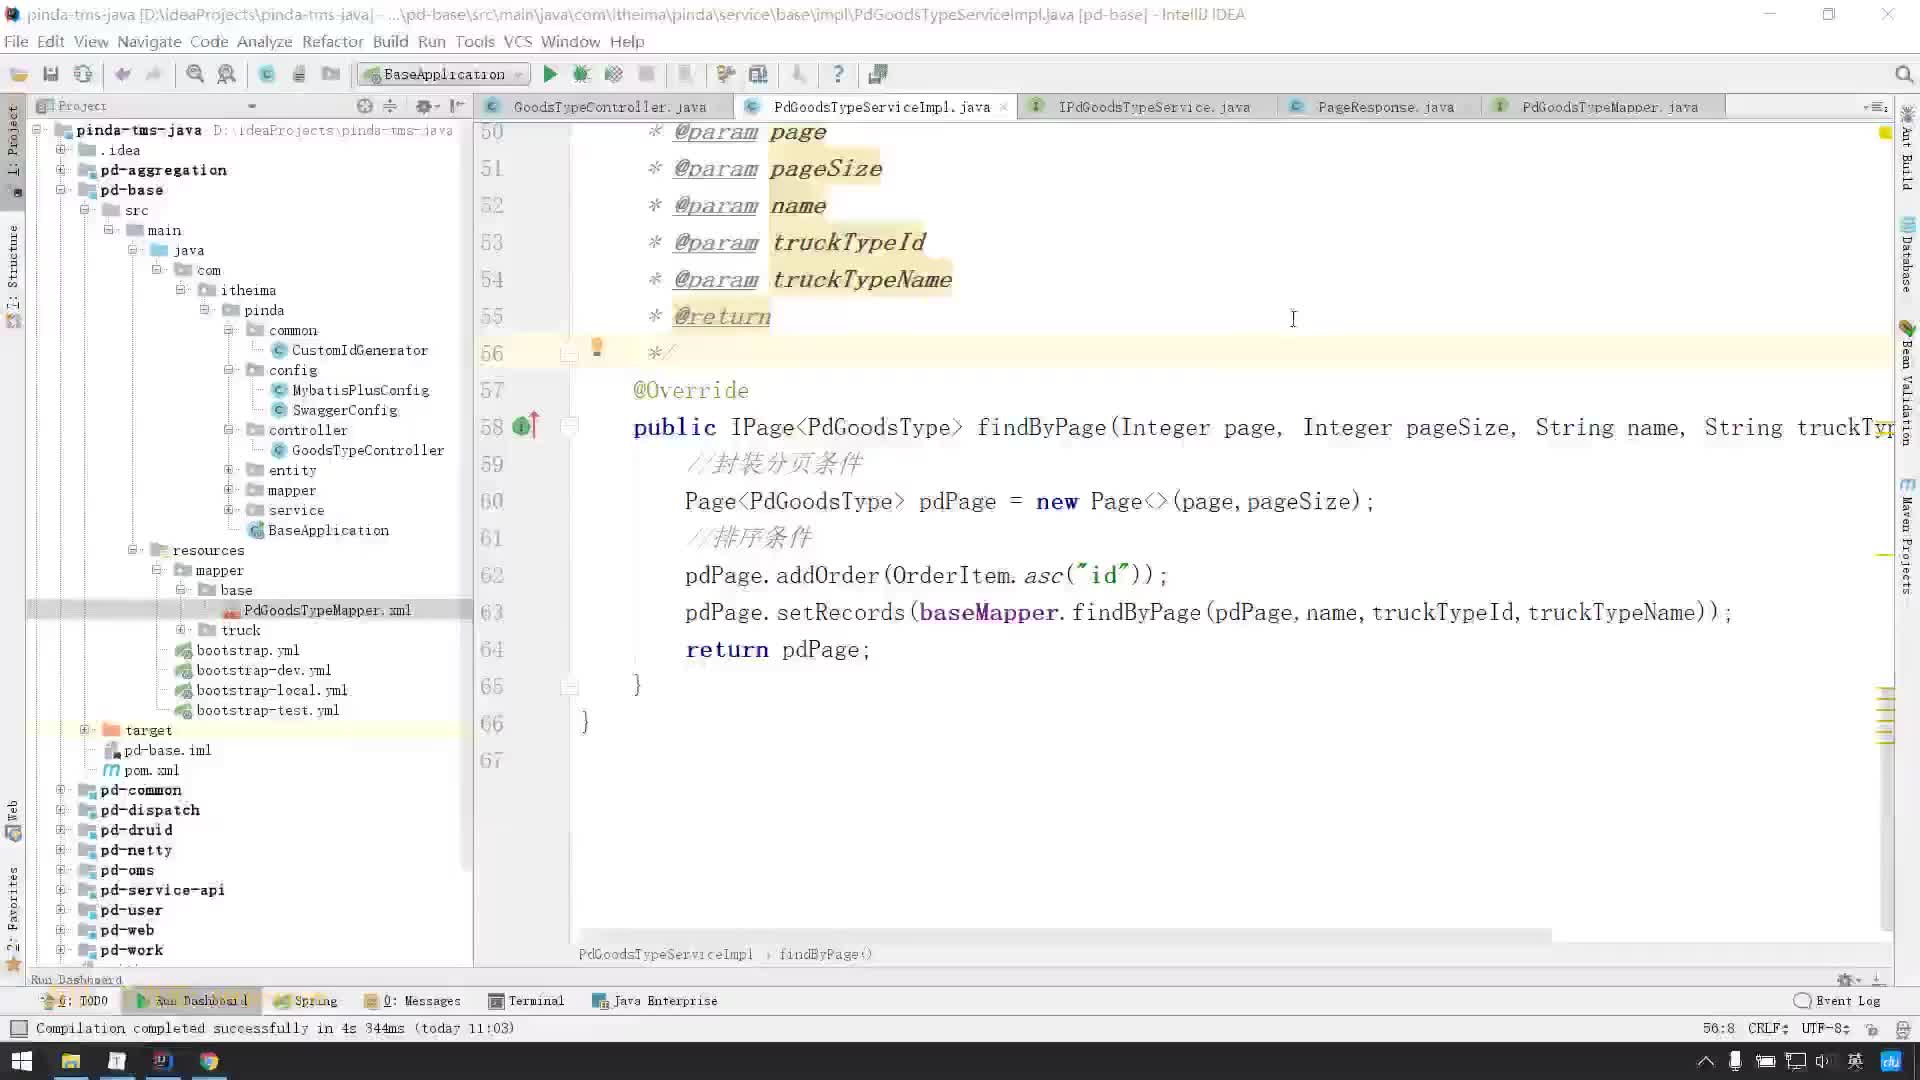
Task: Open the Run Dashboard tool window
Action: (192, 1001)
